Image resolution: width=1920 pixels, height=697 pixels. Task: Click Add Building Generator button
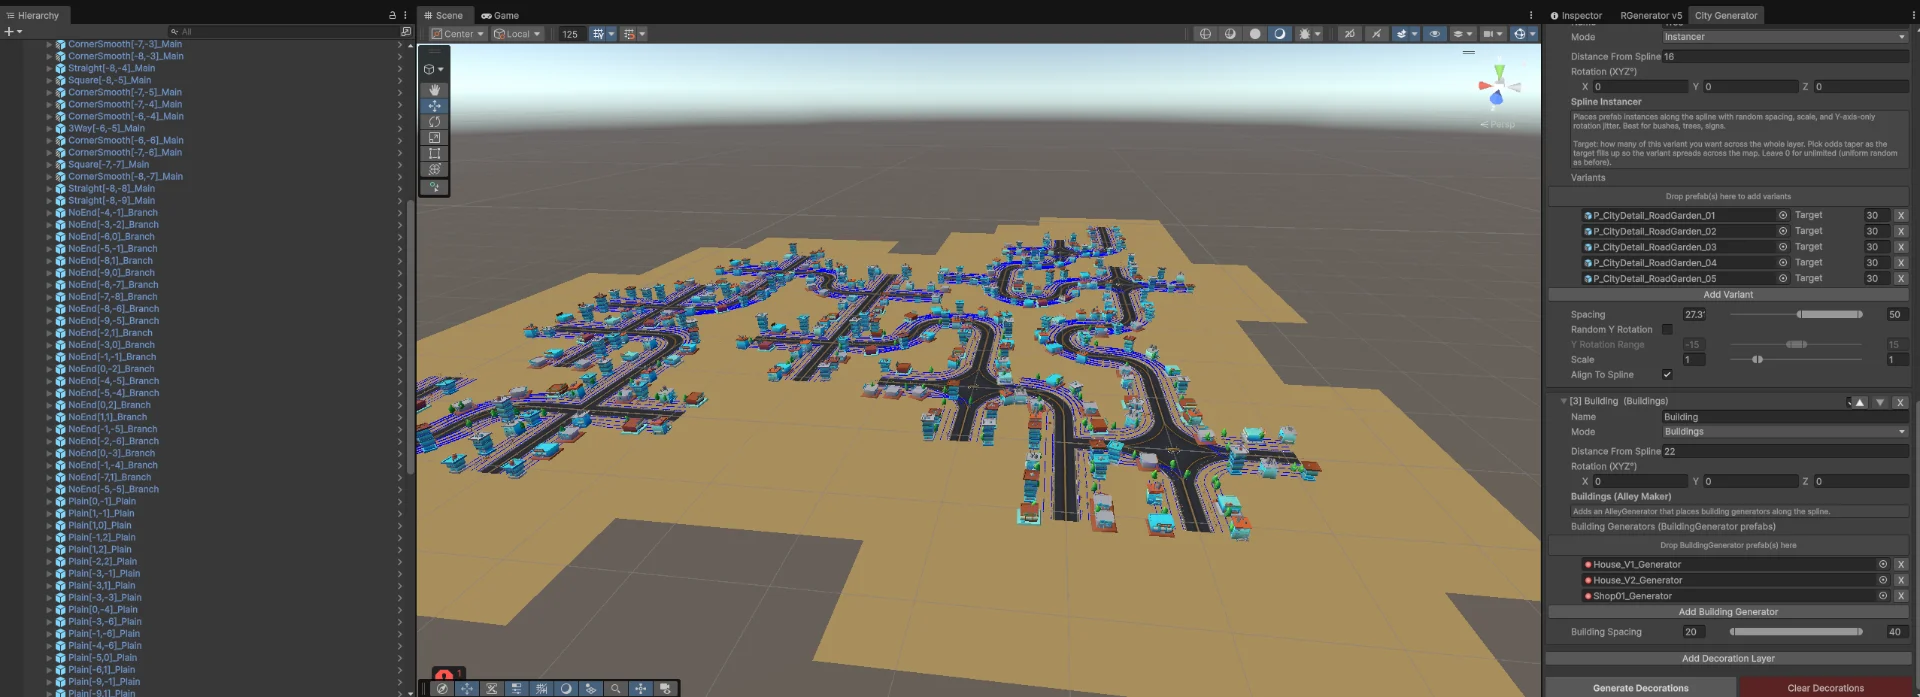1728,612
